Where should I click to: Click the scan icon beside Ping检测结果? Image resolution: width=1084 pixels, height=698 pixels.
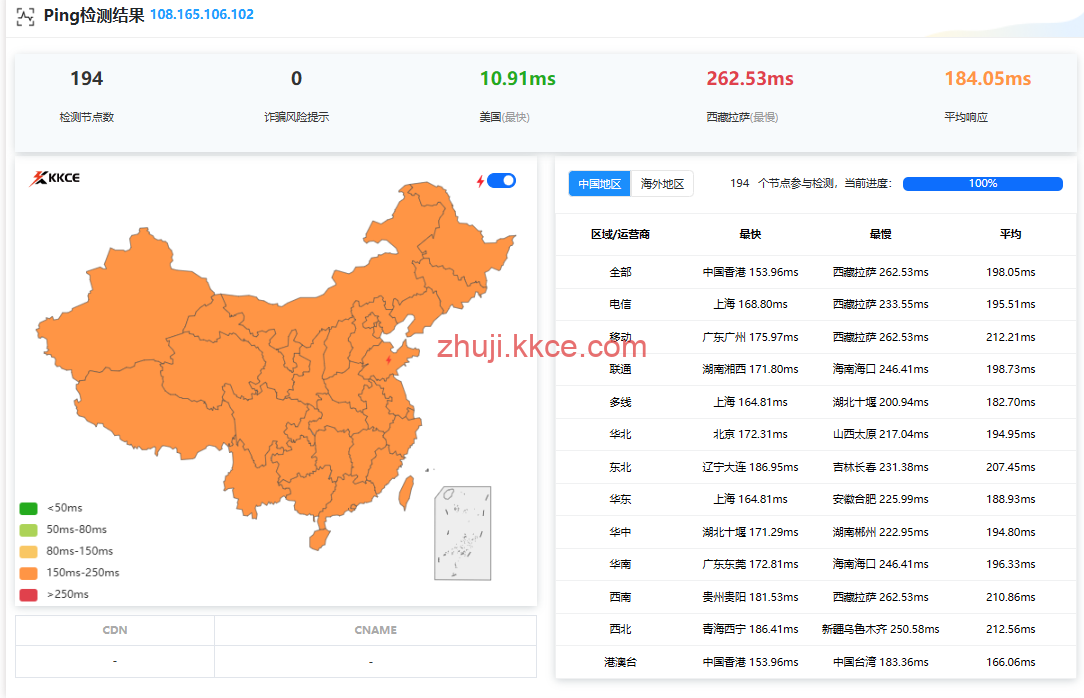click(x=25, y=16)
